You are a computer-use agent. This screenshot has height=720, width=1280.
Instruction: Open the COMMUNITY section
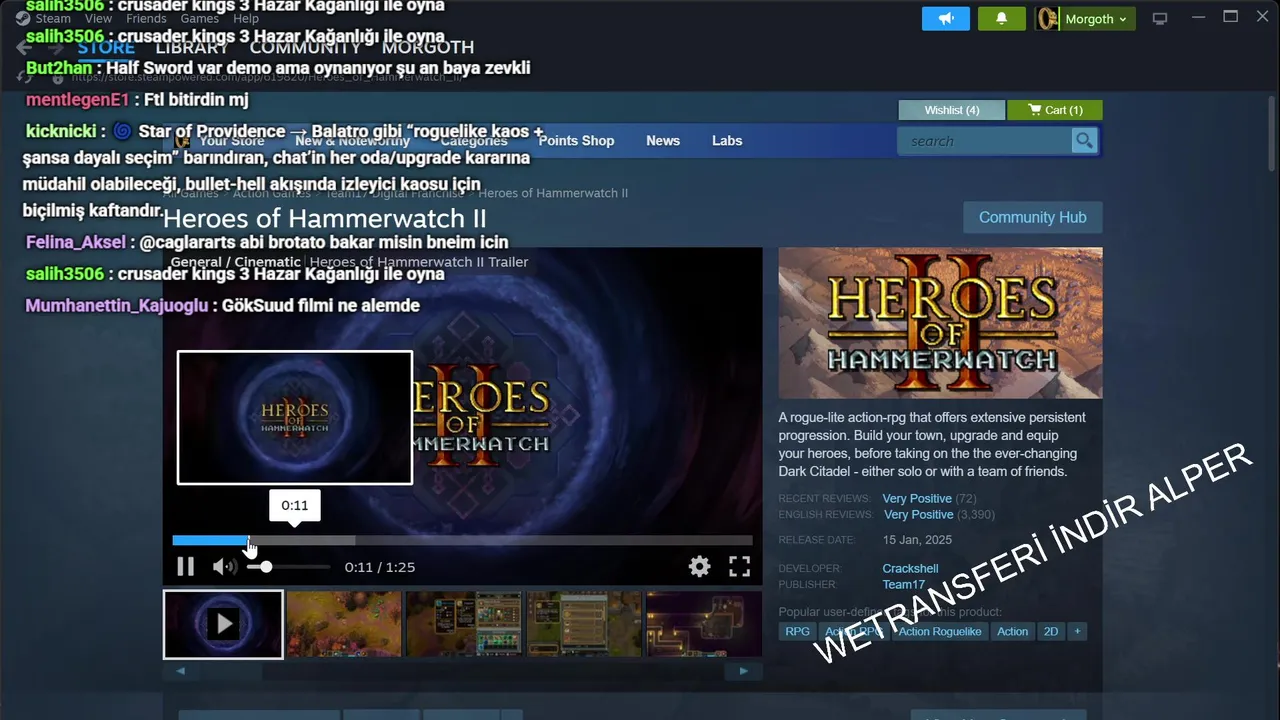click(305, 47)
